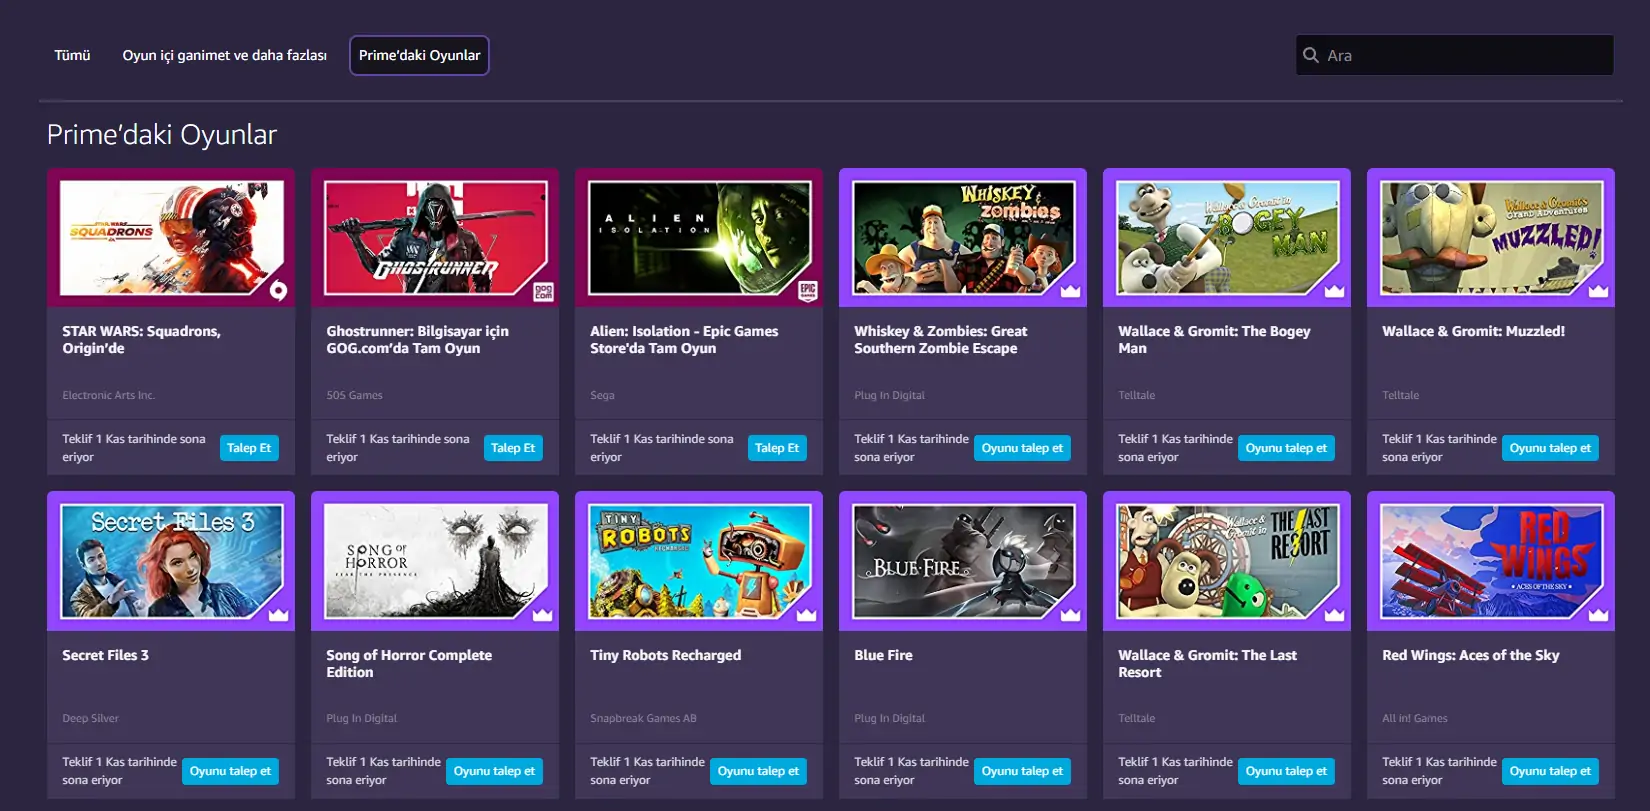The width and height of the screenshot is (1650, 811).
Task: Click the crown icon on Secret Files 3
Action: tap(279, 615)
